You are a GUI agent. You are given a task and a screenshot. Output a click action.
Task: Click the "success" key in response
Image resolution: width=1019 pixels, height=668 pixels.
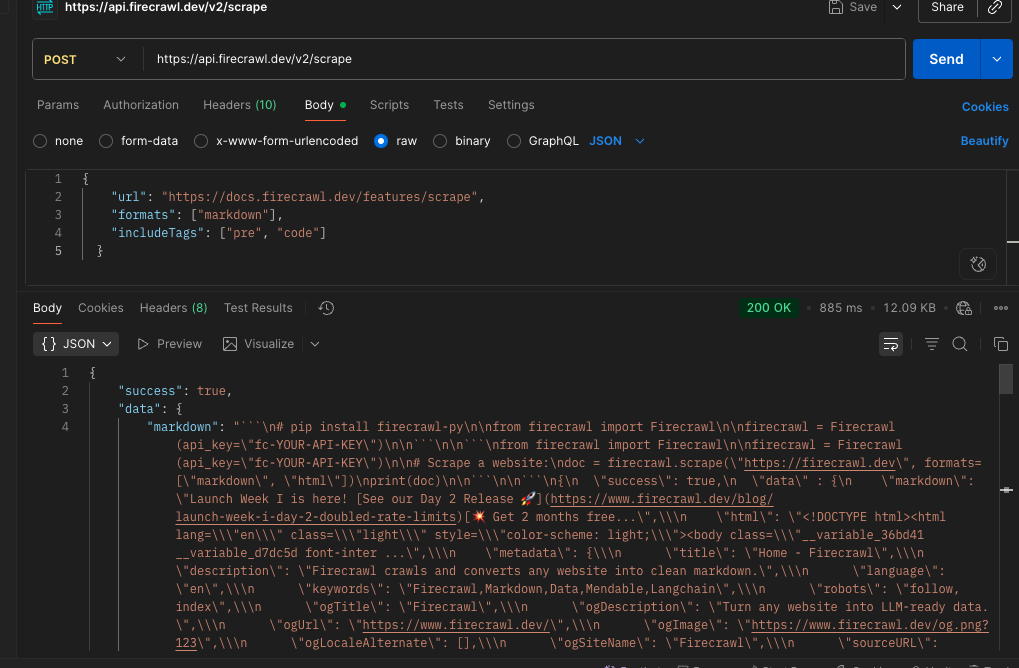click(x=150, y=391)
